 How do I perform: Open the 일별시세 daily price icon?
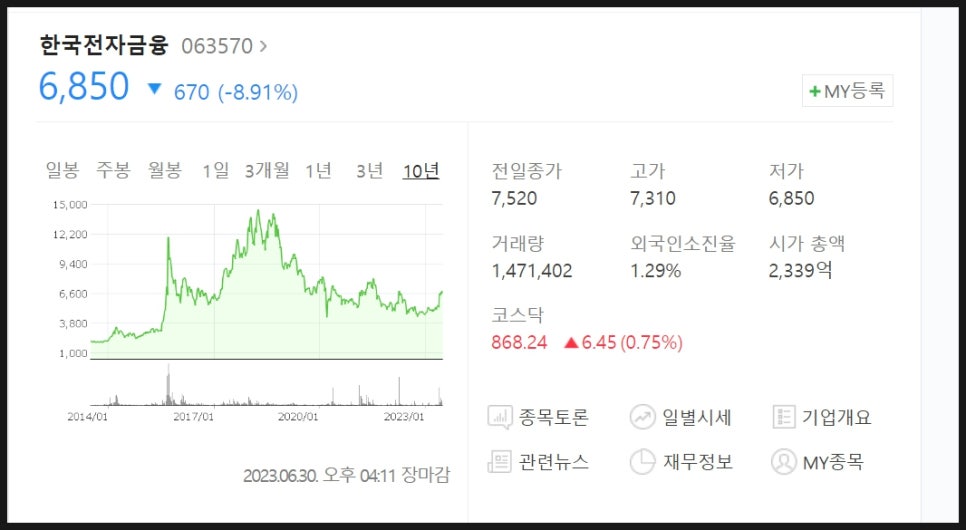(642, 417)
